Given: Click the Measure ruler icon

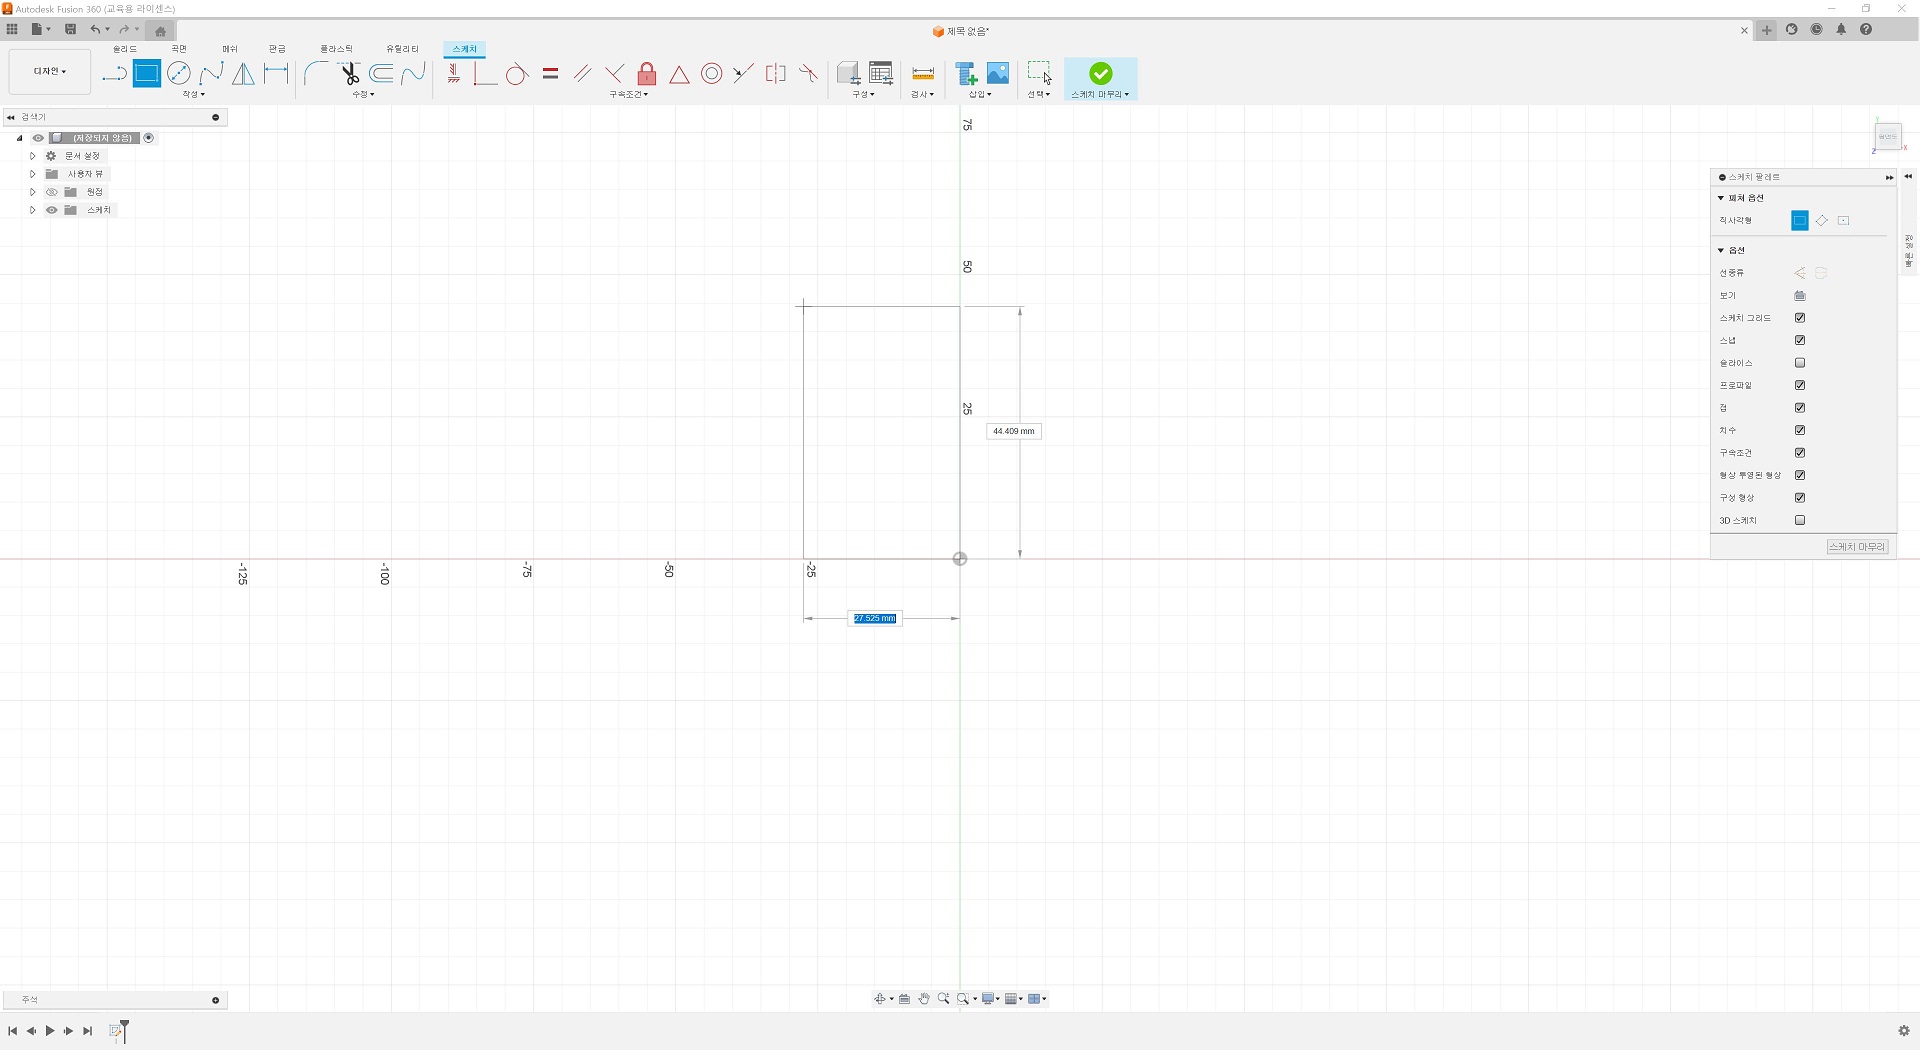Looking at the screenshot, I should [x=923, y=74].
